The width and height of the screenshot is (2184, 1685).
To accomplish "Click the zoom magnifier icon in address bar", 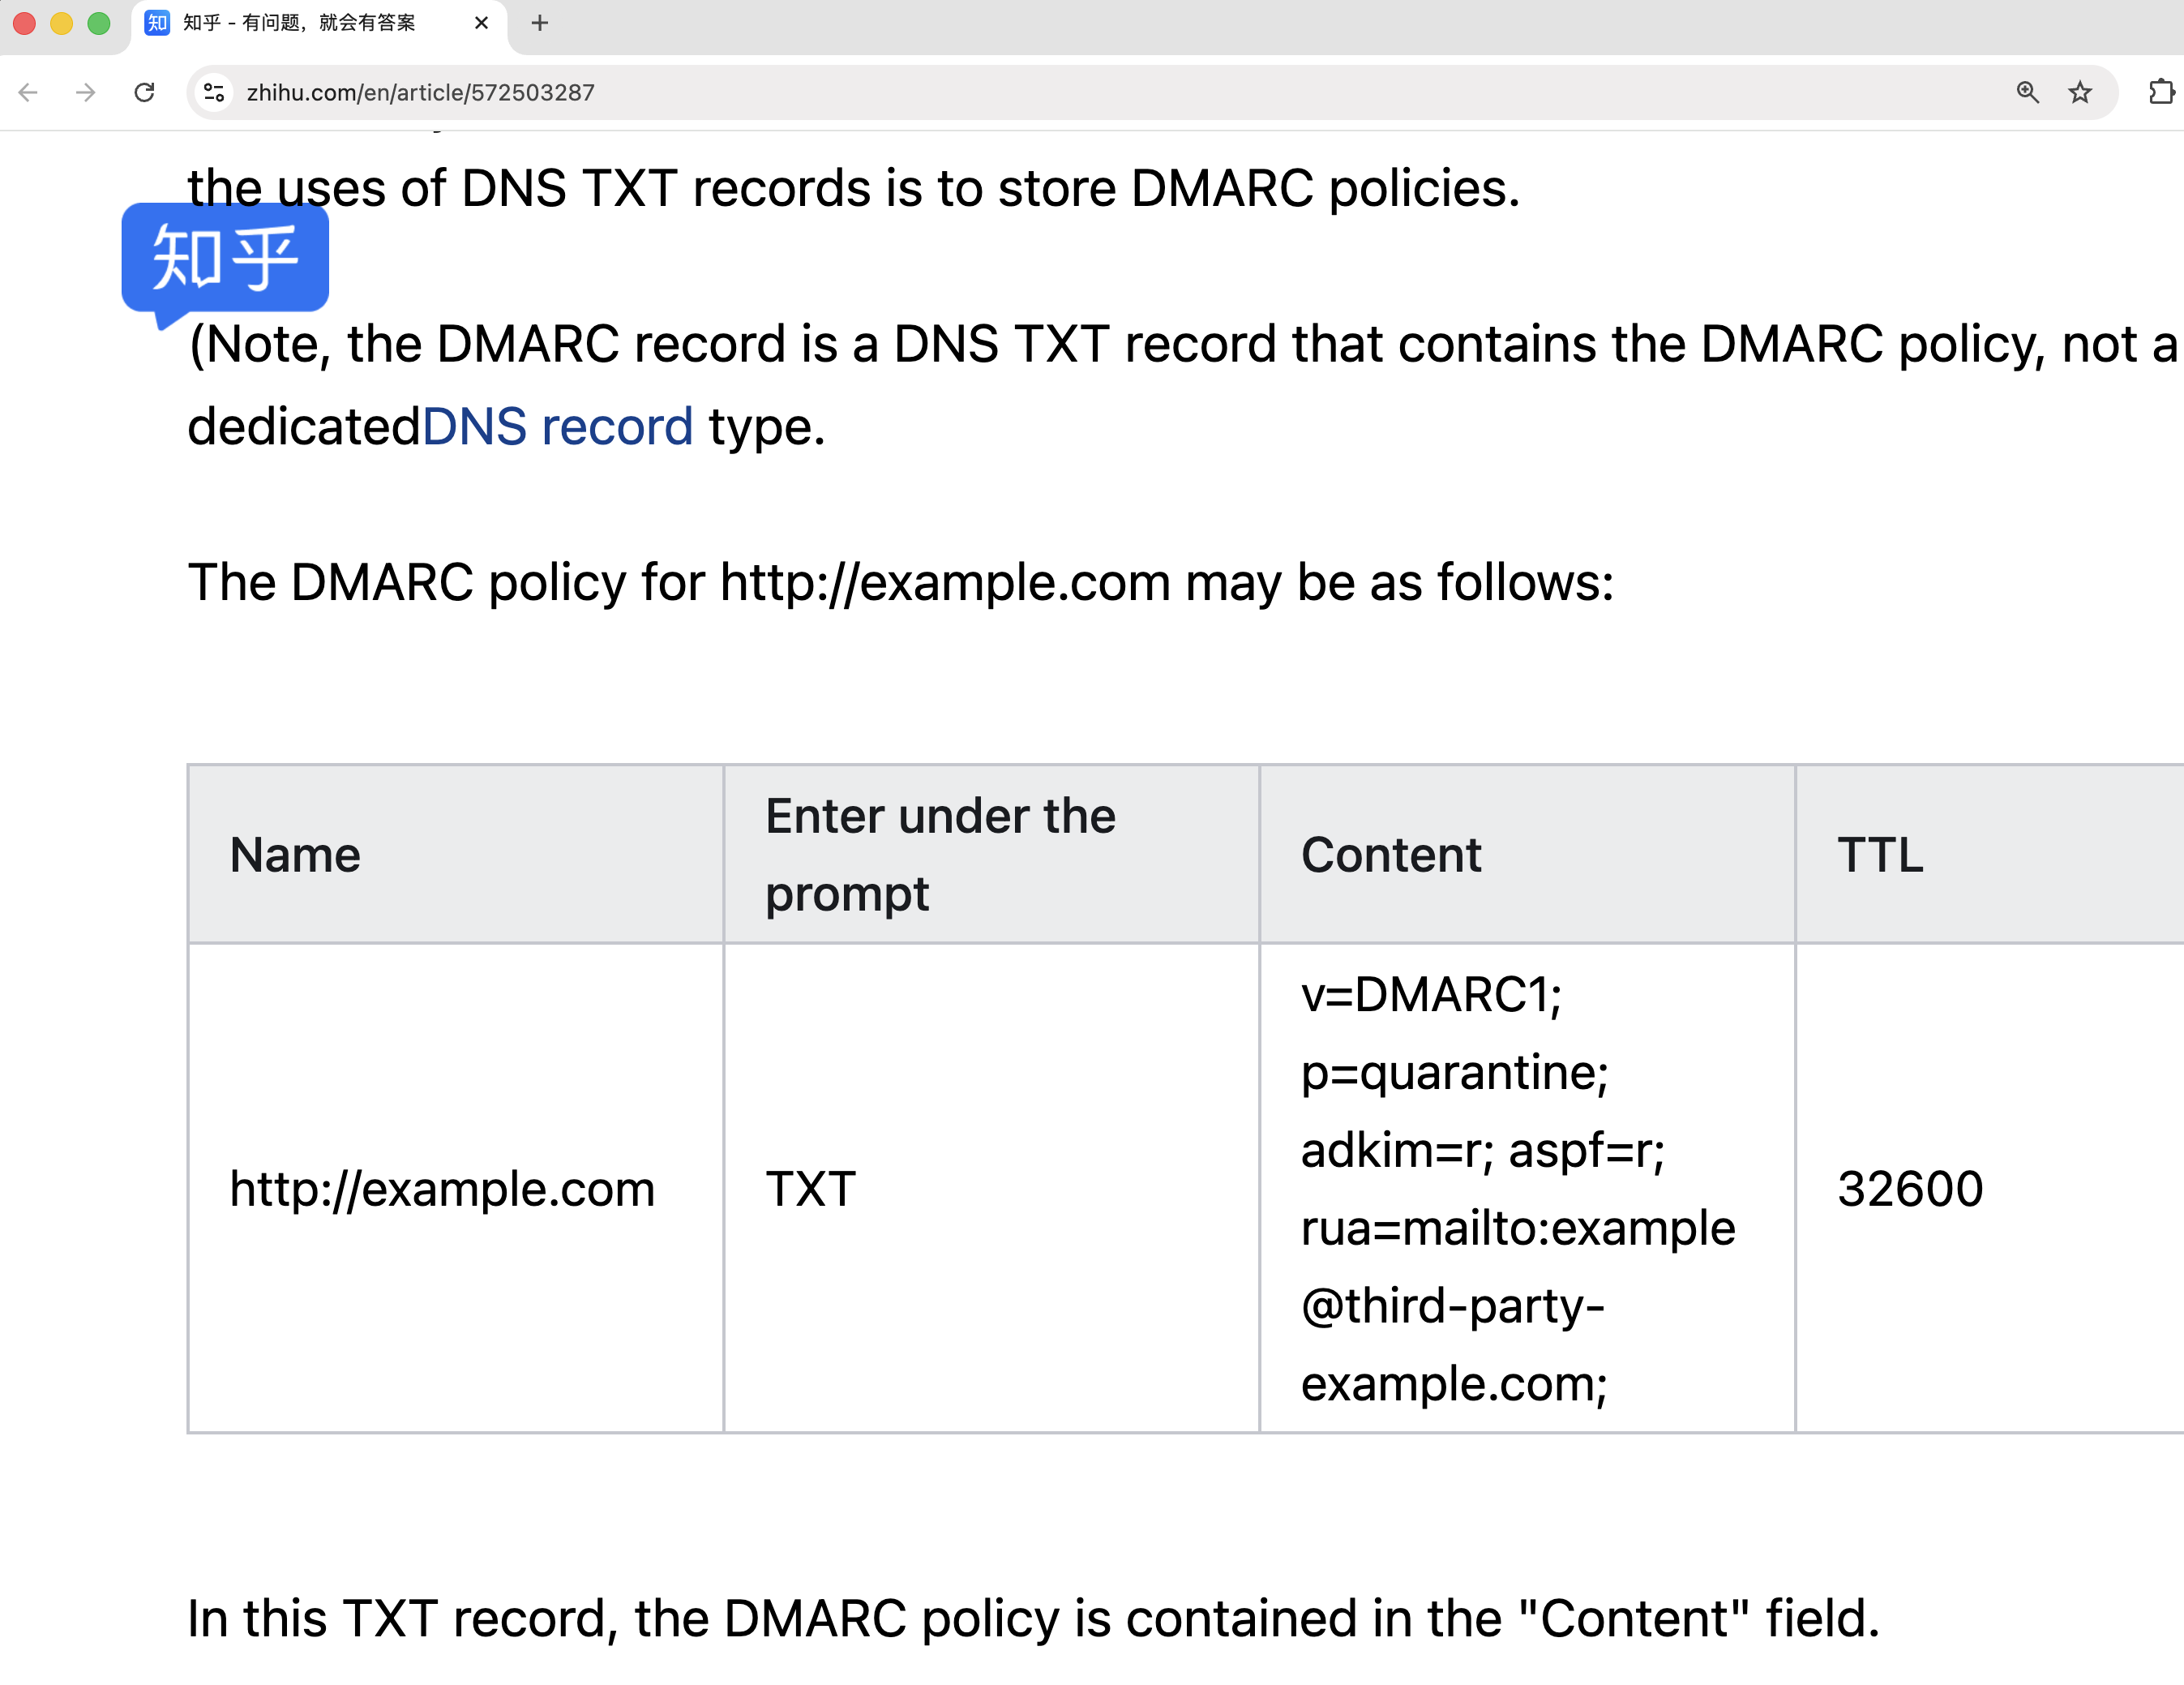I will tap(2027, 93).
